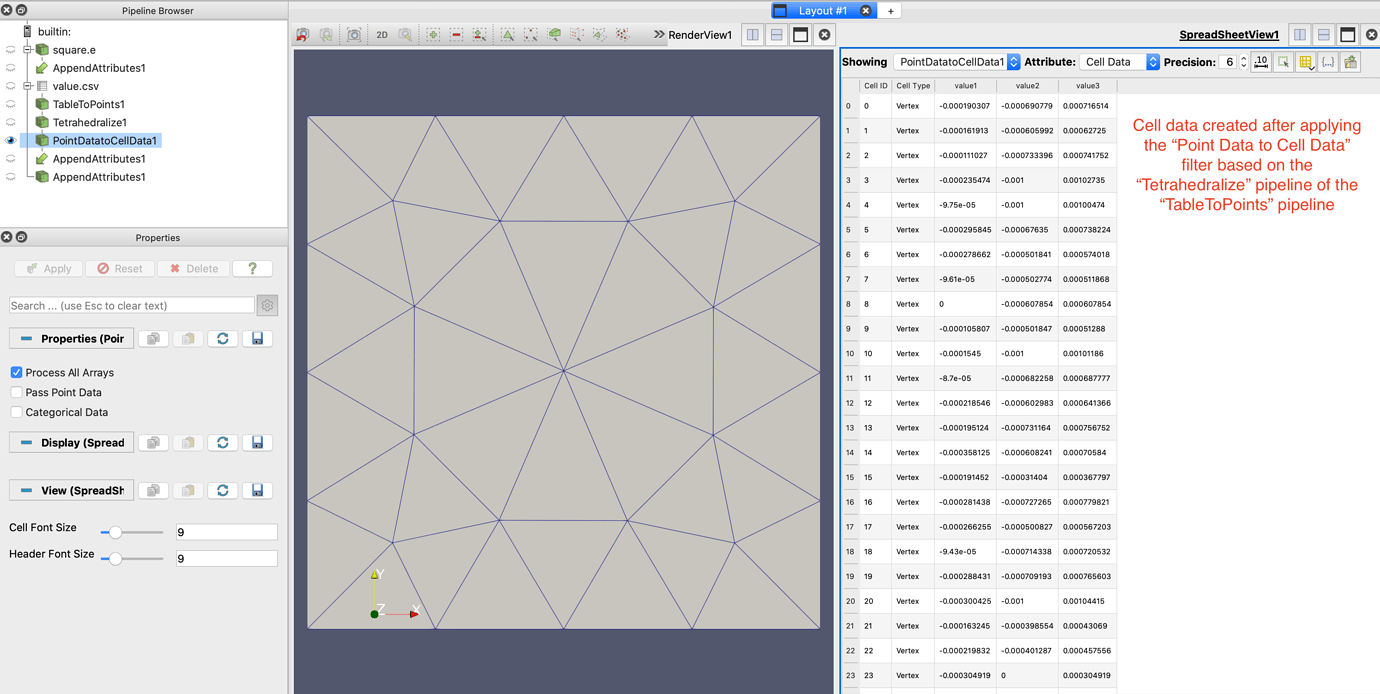Click the red minus subtract selection icon
The width and height of the screenshot is (1380, 694).
tap(456, 35)
